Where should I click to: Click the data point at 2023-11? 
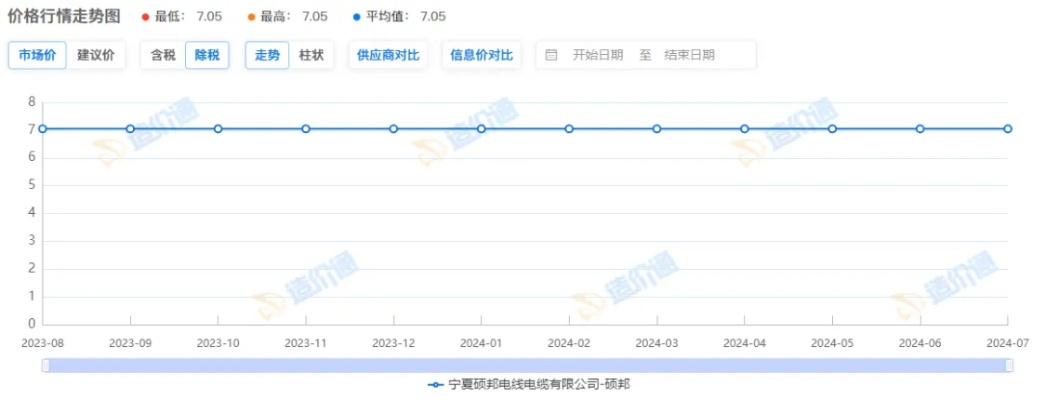[x=306, y=129]
